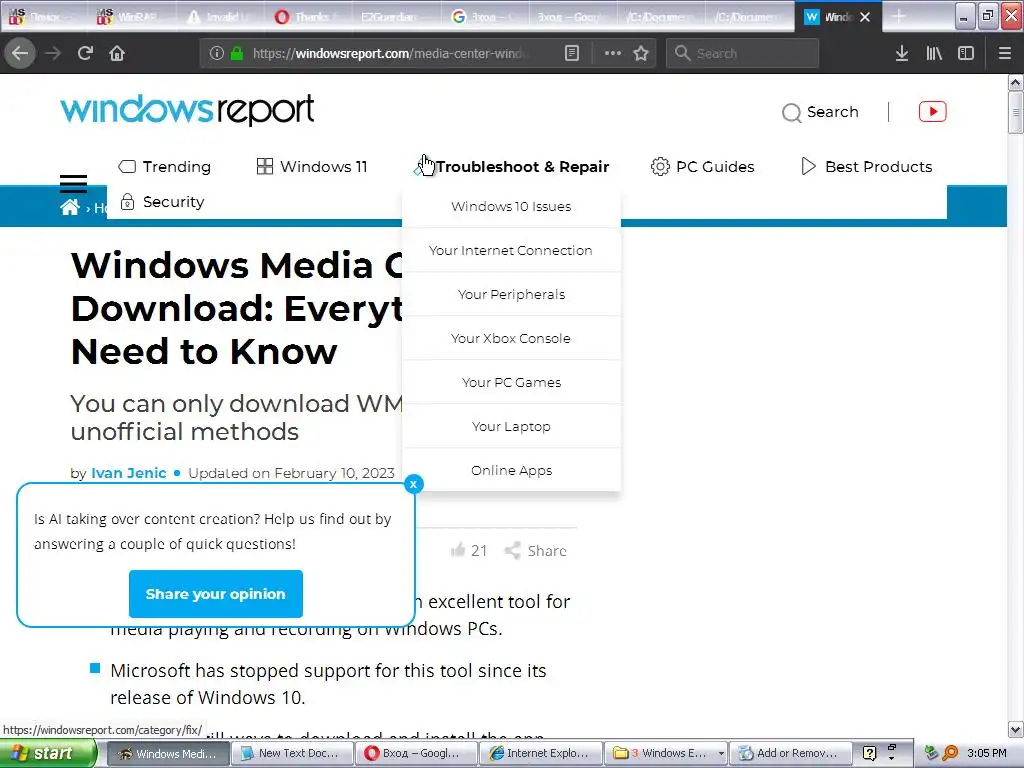The image size is (1024, 768).
Task: Choose Your Peripherals from dropdown
Action: point(511,295)
